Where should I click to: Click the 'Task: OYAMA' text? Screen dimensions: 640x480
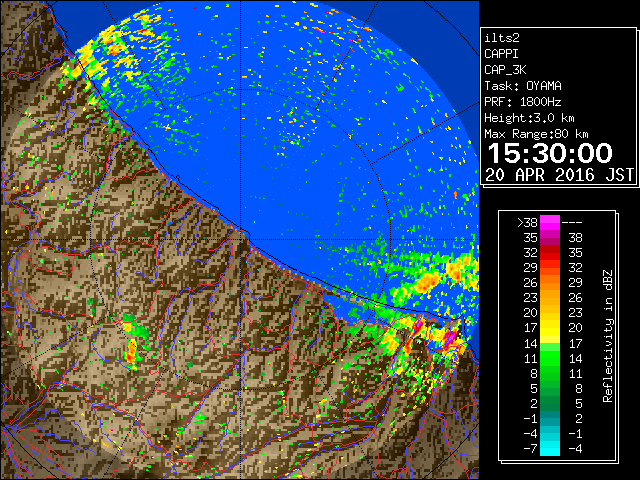click(x=523, y=86)
